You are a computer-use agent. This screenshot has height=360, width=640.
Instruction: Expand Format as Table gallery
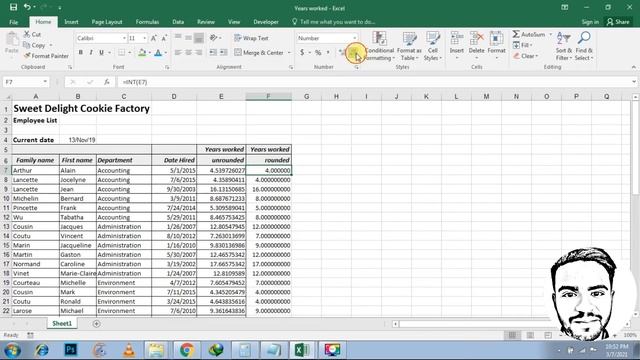(409, 46)
